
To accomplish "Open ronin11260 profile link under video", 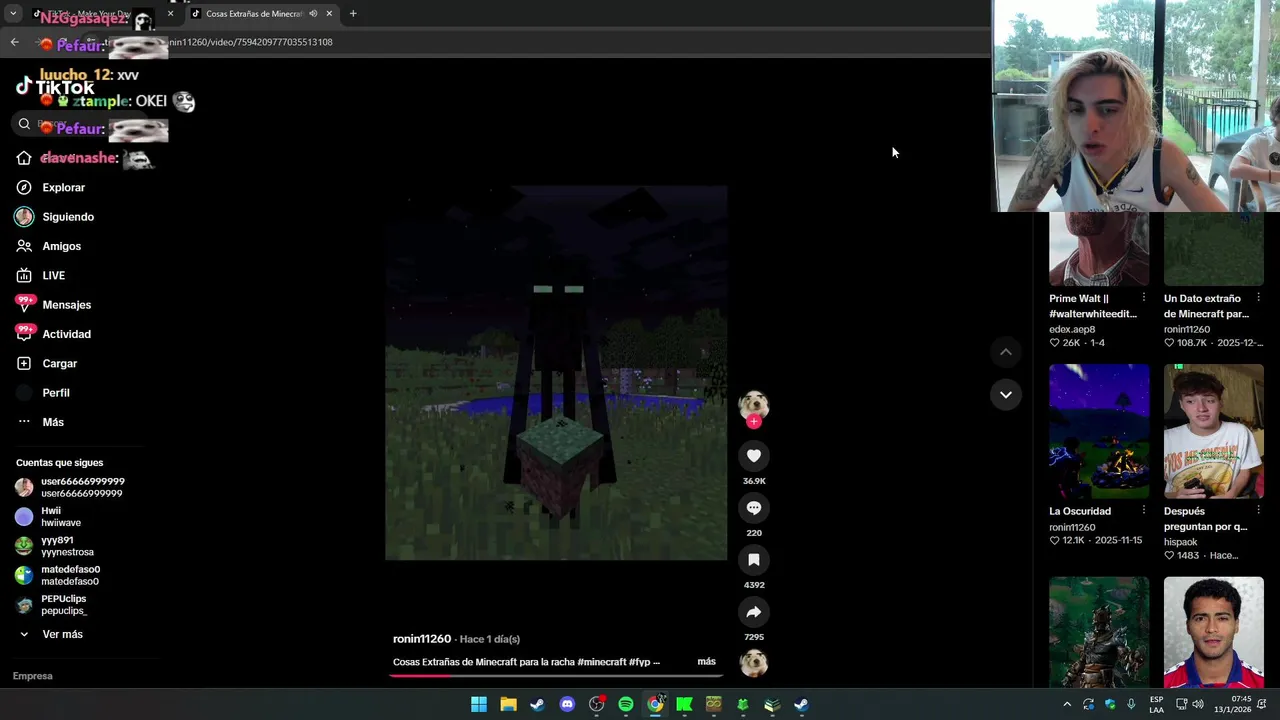I will click(x=422, y=639).
